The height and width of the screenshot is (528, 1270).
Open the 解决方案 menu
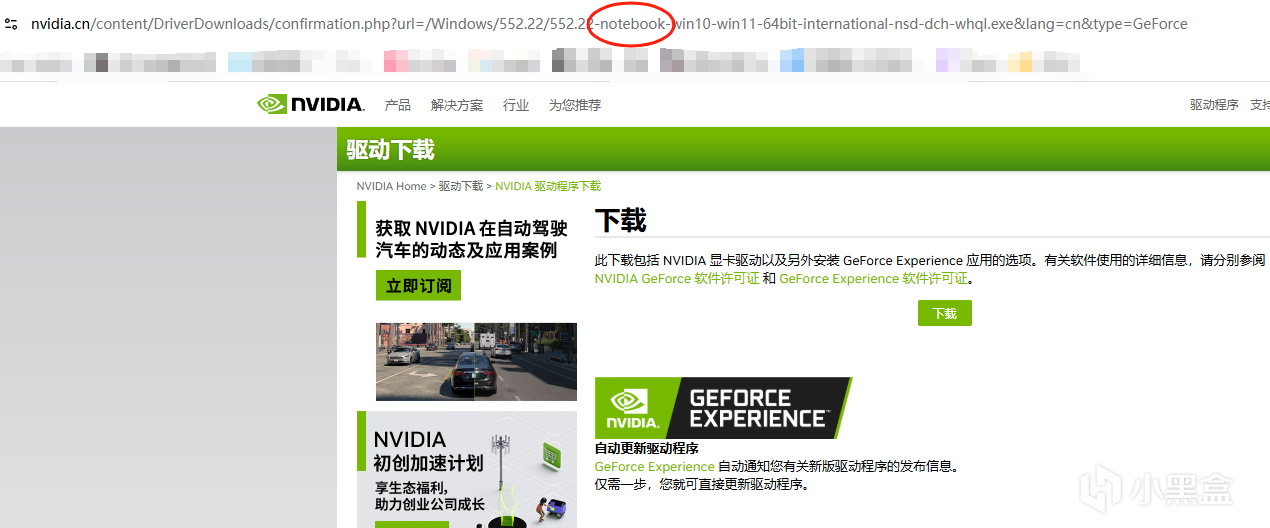coord(457,105)
